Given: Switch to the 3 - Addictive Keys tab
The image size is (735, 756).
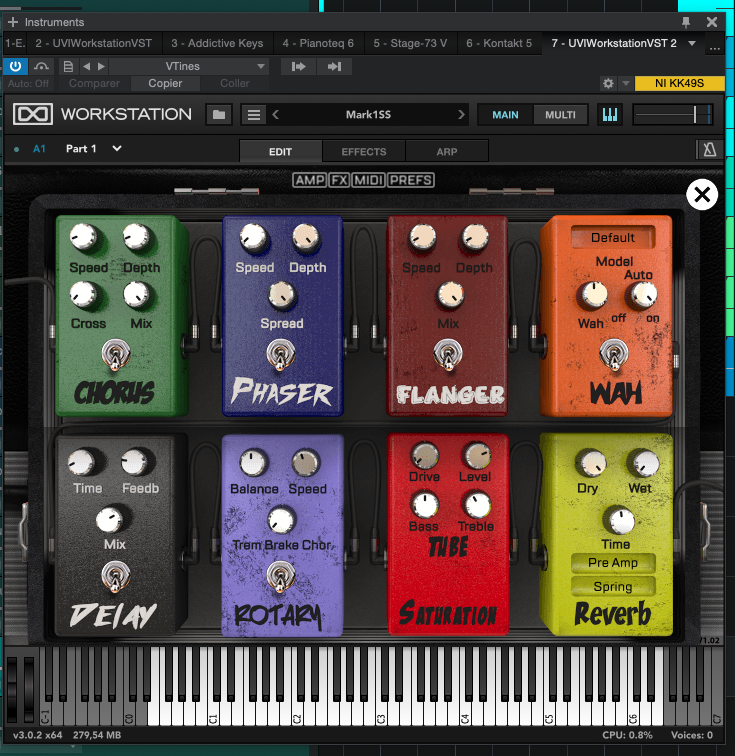Looking at the screenshot, I should (217, 43).
